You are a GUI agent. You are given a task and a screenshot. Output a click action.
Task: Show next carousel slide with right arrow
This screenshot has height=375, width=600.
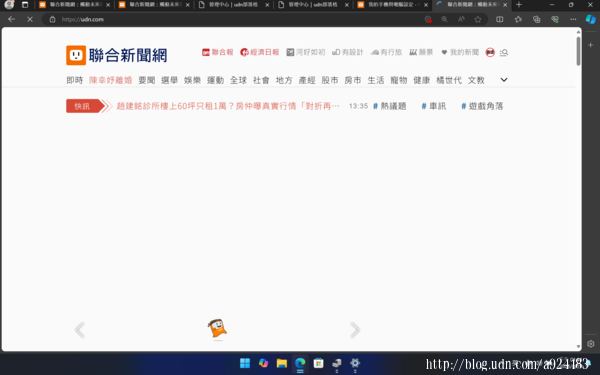(355, 330)
